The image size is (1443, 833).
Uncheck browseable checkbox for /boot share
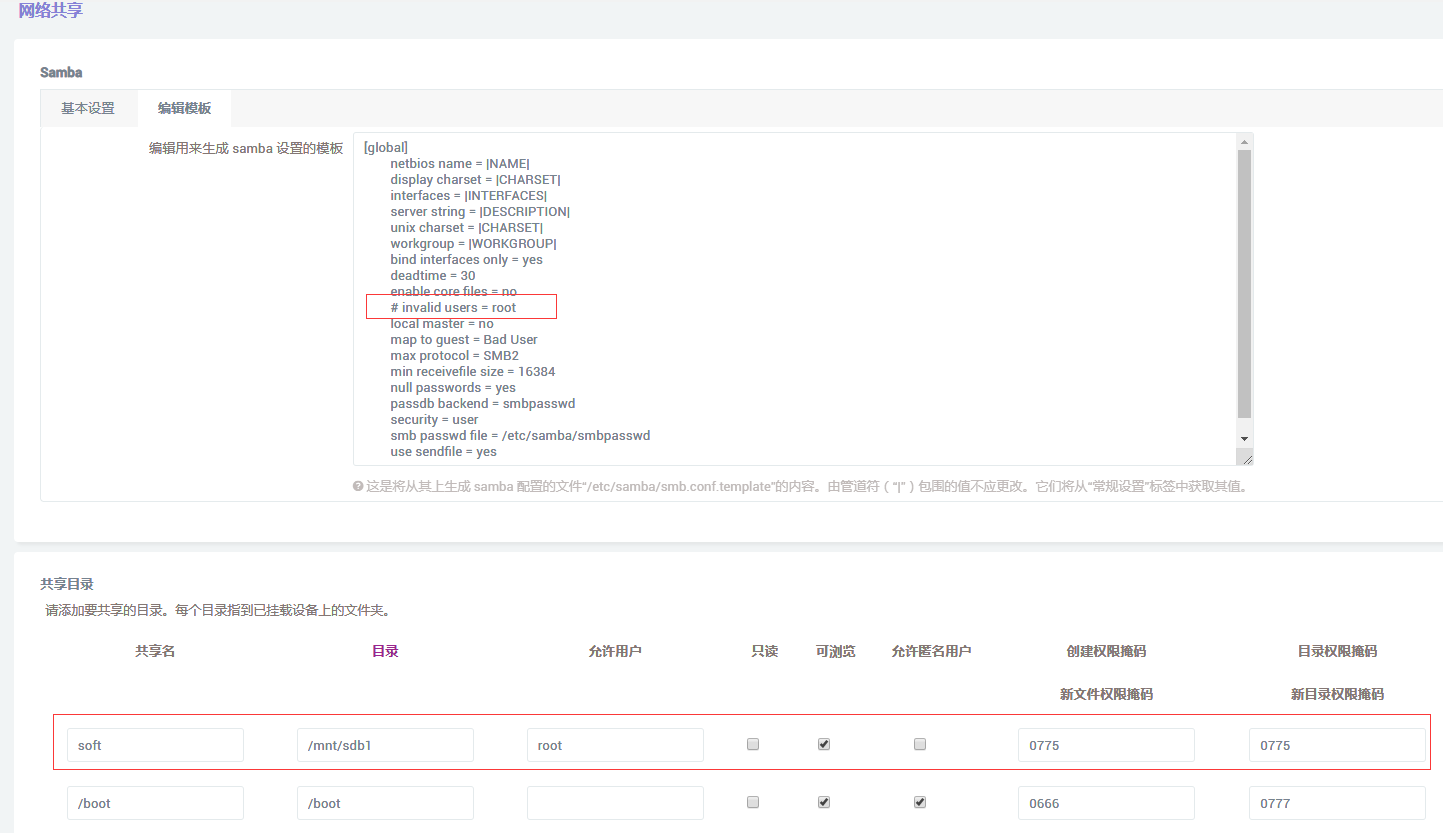pos(824,802)
